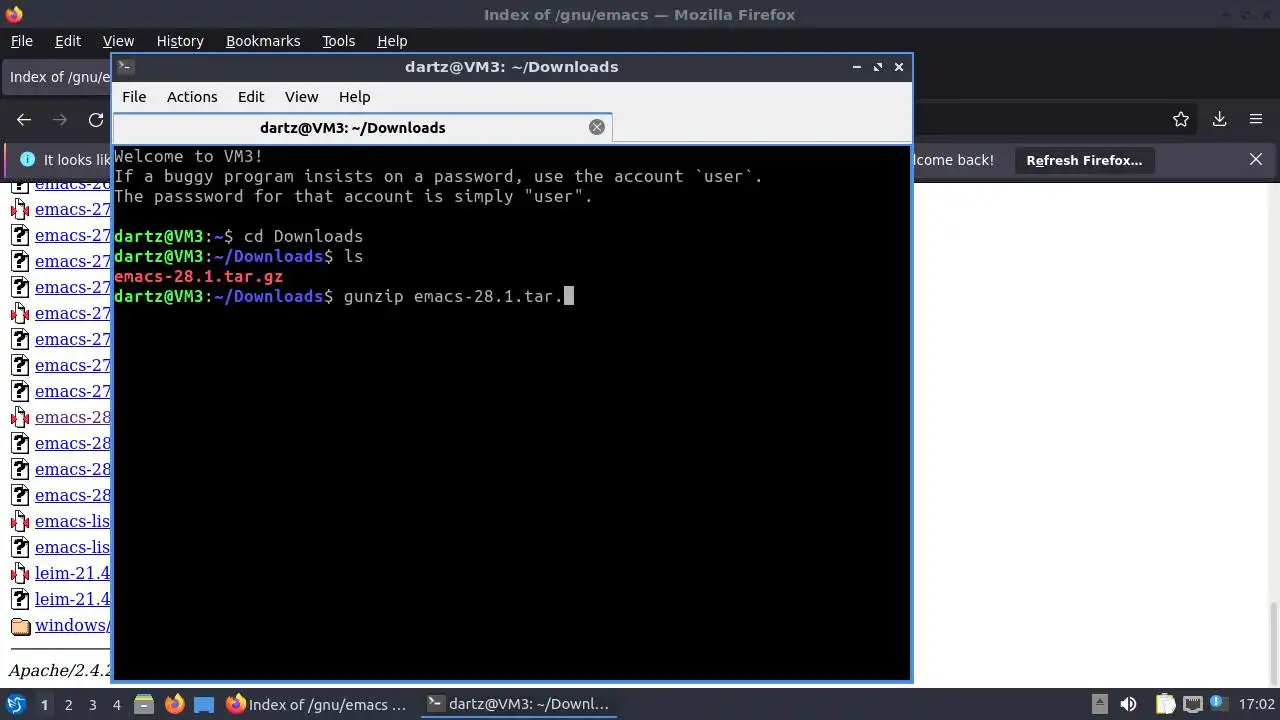
Task: Open the volume control tray icon
Action: [1128, 704]
